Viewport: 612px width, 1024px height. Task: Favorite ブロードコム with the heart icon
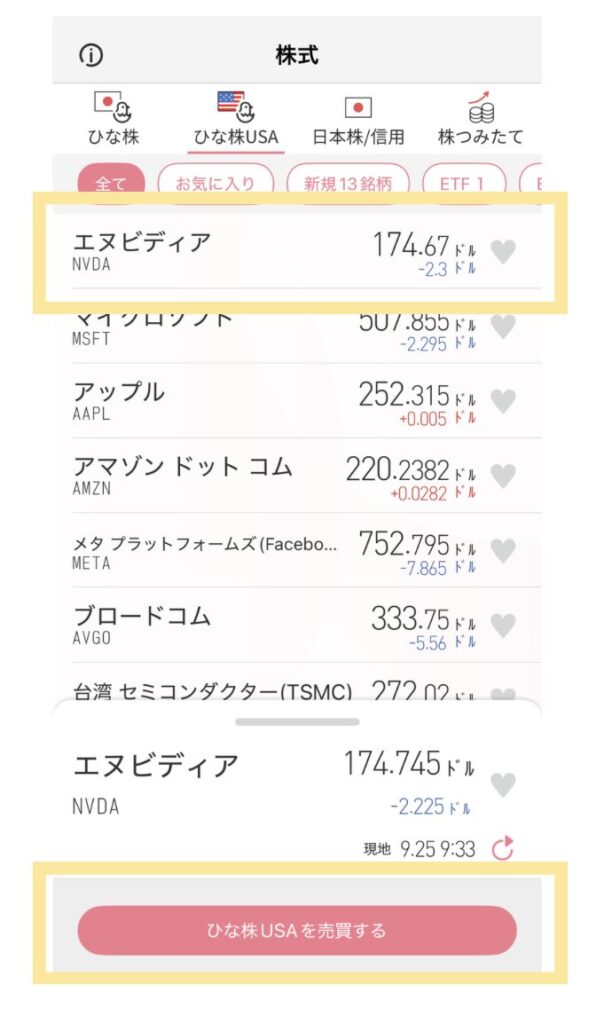coord(503,625)
